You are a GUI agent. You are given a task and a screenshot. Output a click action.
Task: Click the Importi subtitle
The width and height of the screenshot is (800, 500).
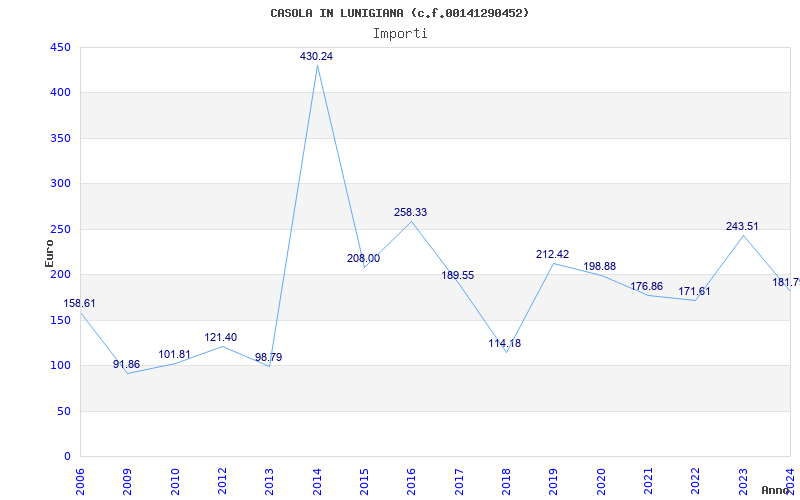400,34
